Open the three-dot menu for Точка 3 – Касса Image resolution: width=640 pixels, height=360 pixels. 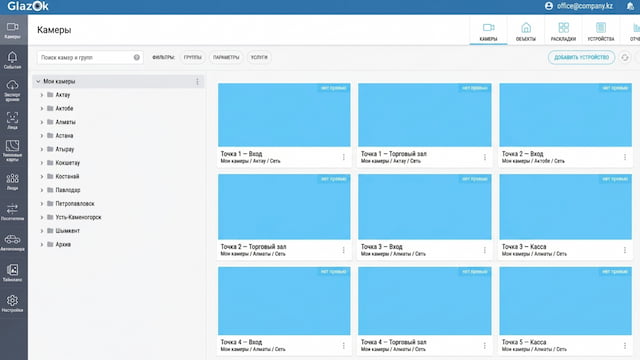pyautogui.click(x=625, y=250)
